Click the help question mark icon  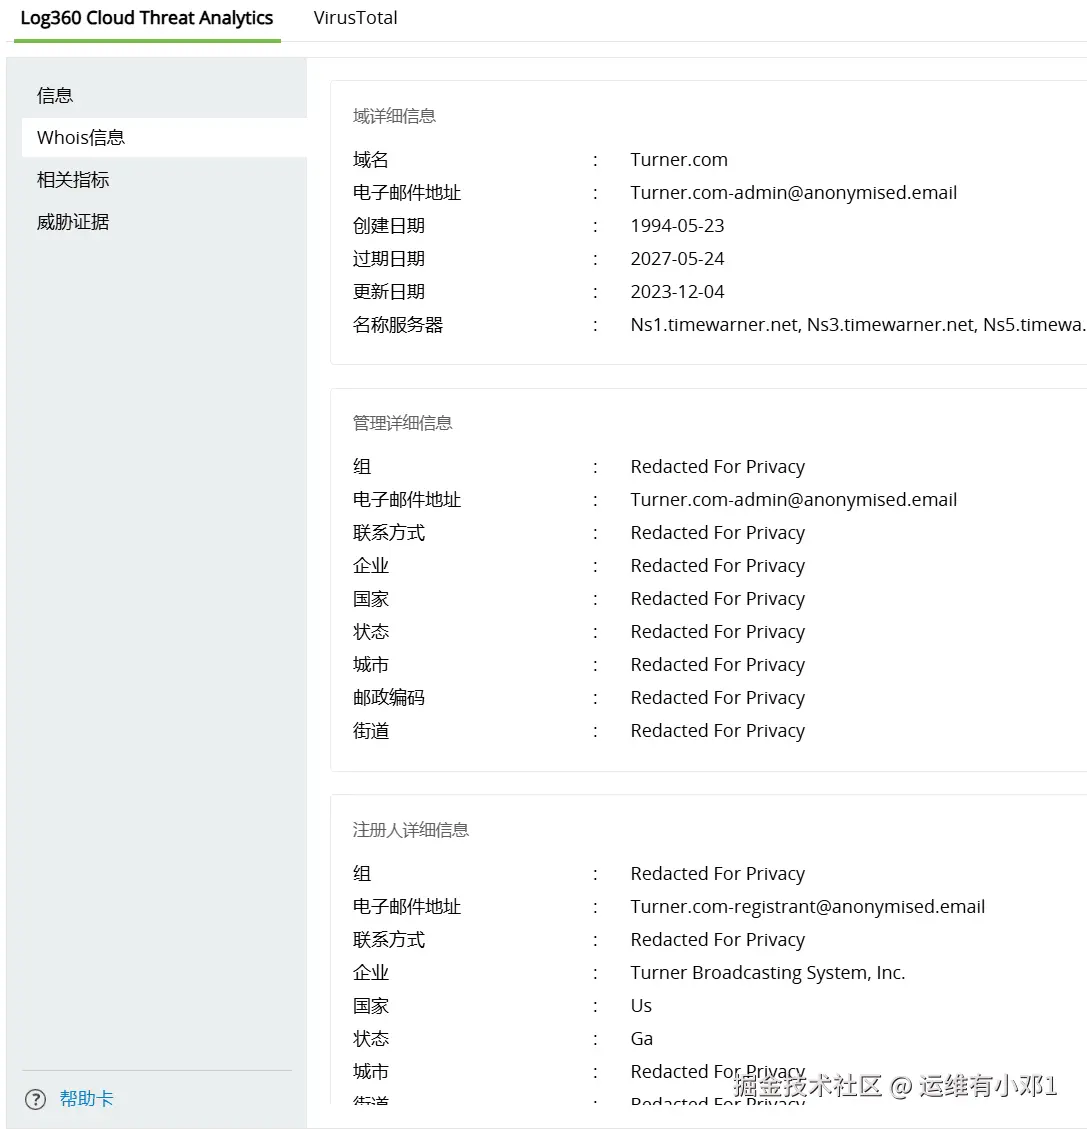tap(35, 1099)
